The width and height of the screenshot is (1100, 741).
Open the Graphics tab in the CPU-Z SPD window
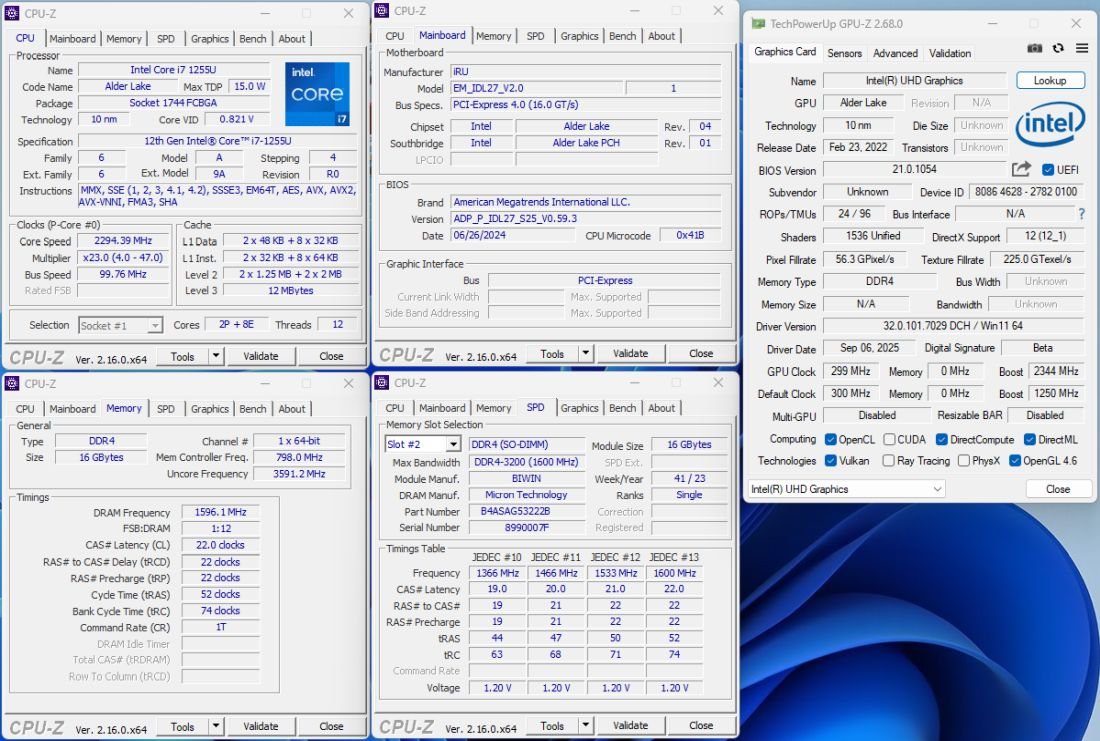(579, 408)
